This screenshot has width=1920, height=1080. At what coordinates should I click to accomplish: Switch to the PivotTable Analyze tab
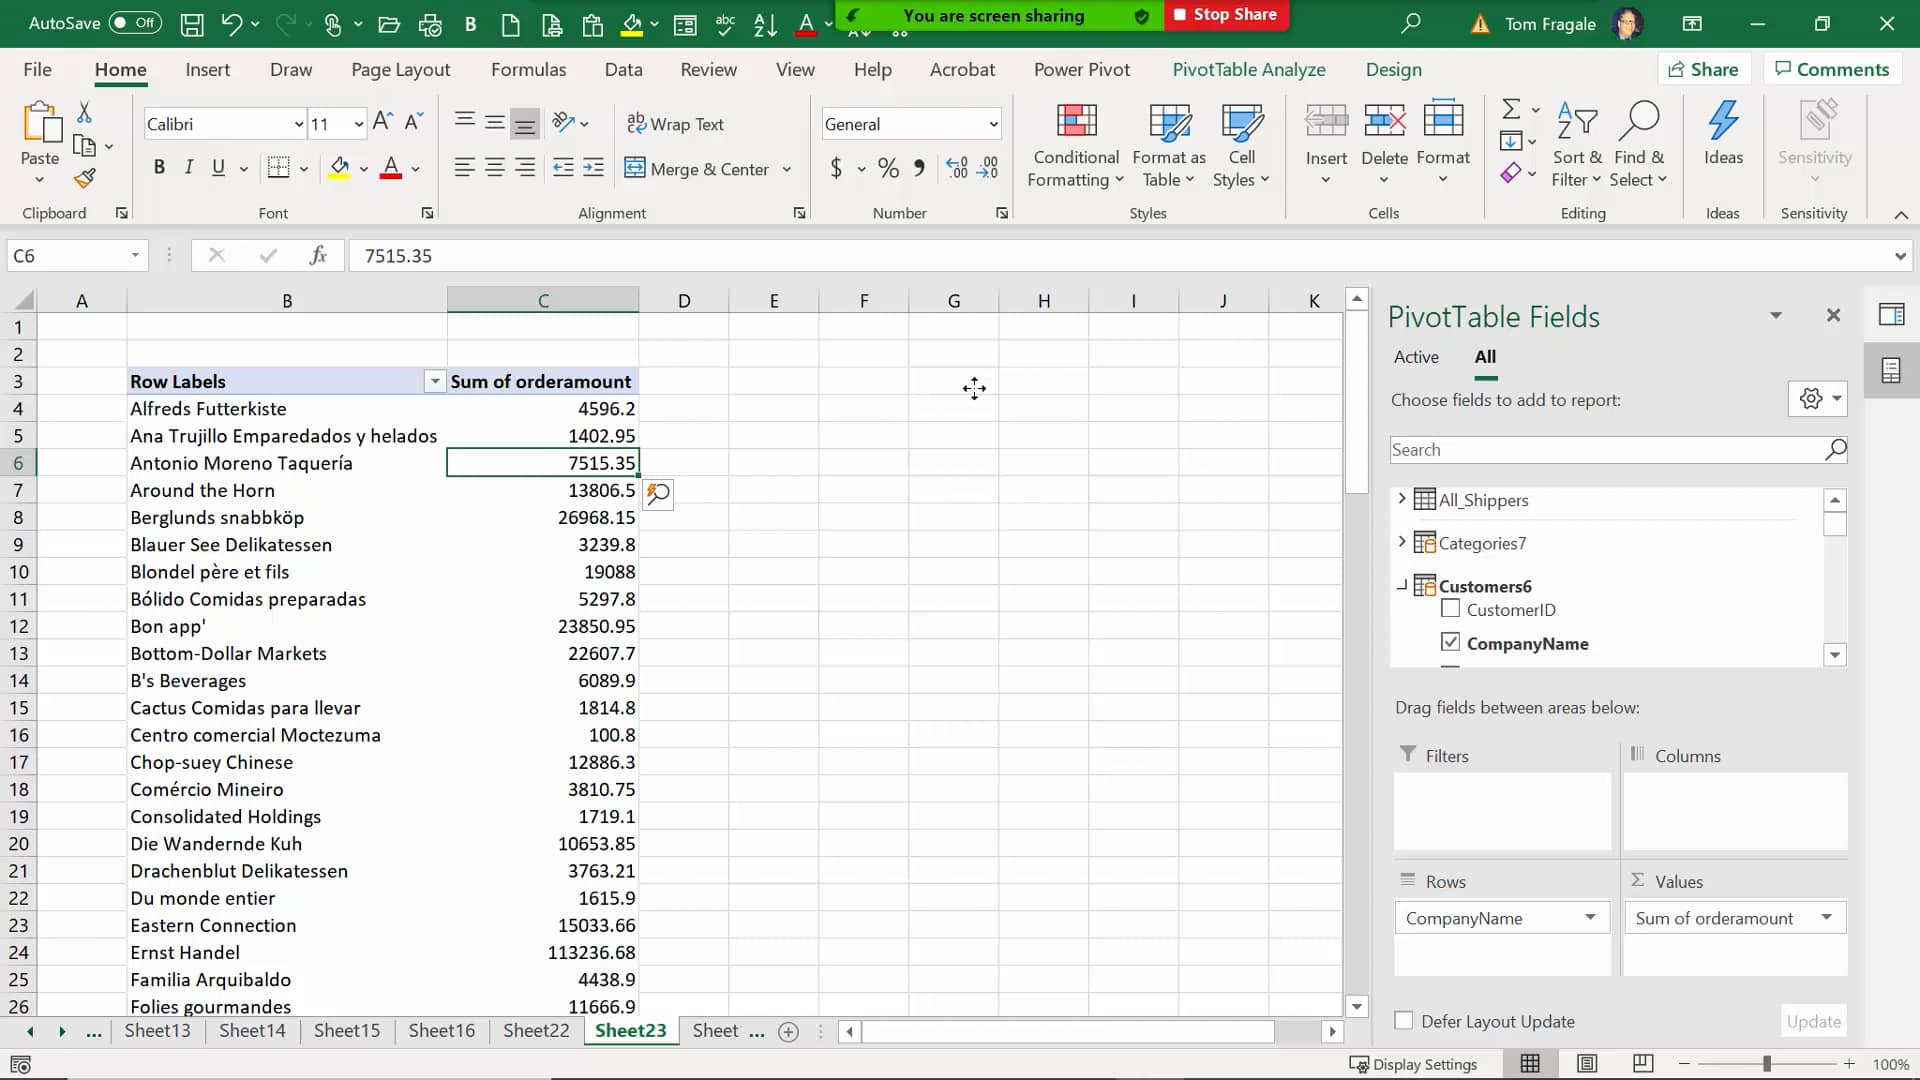point(1248,69)
